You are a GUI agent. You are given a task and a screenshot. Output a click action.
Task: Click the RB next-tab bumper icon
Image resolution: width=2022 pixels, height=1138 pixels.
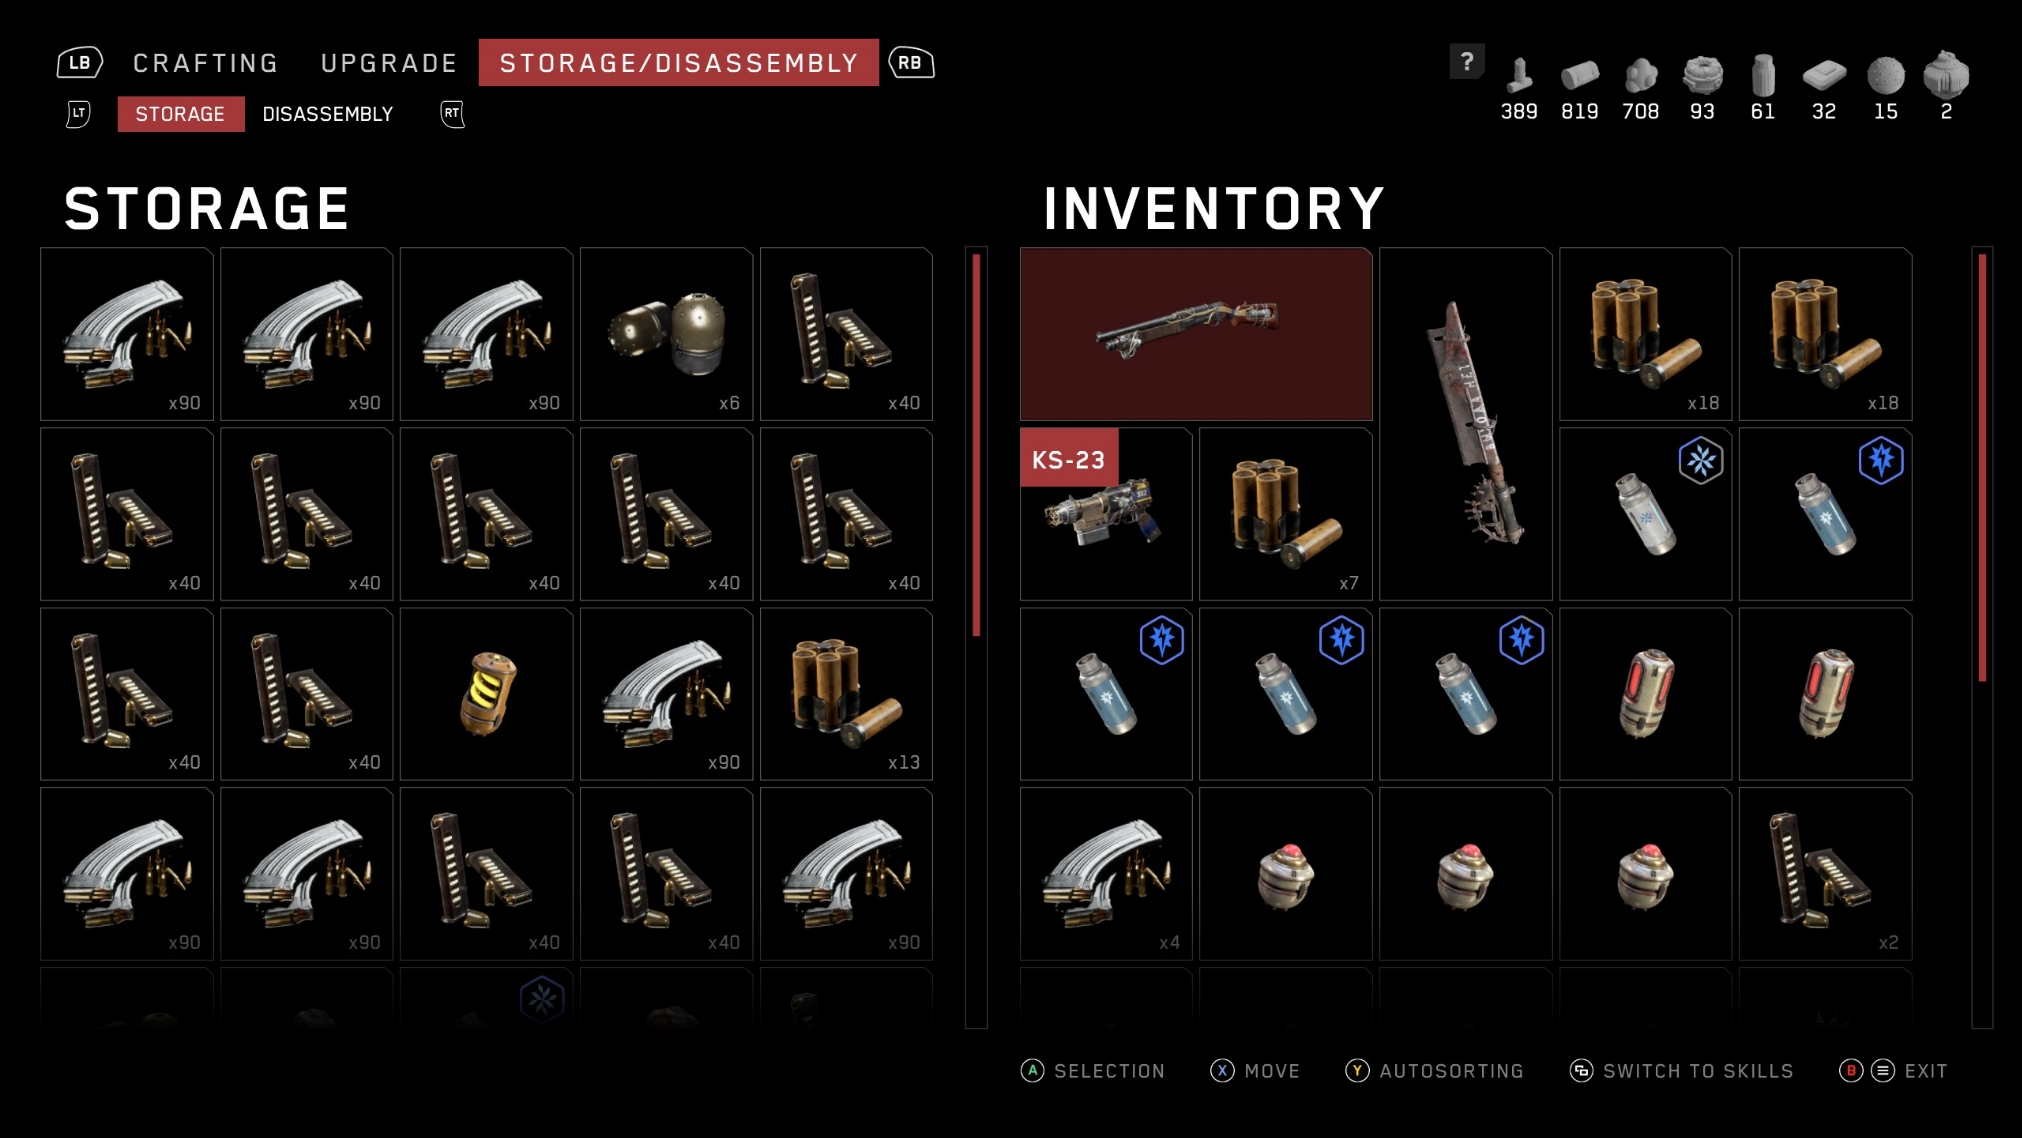911,63
